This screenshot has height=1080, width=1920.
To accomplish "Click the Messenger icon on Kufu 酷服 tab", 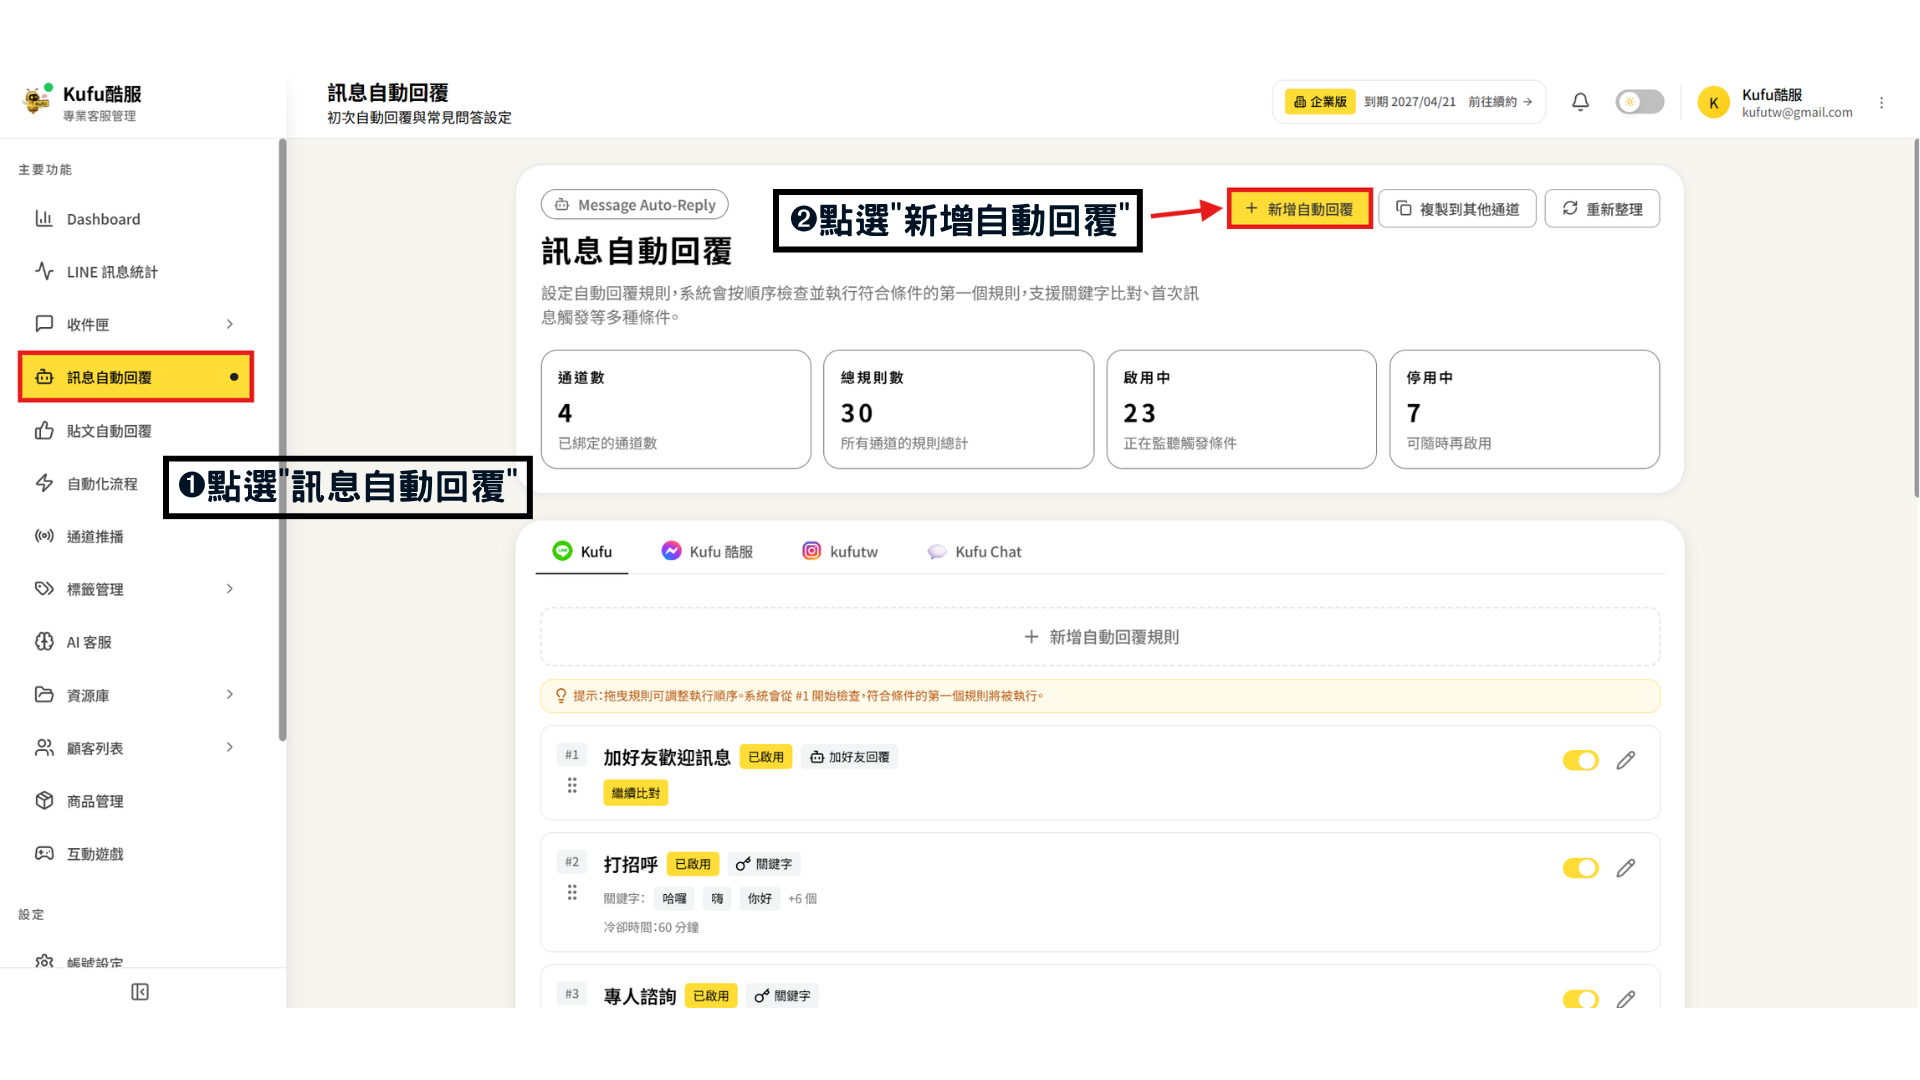I will 671,551.
